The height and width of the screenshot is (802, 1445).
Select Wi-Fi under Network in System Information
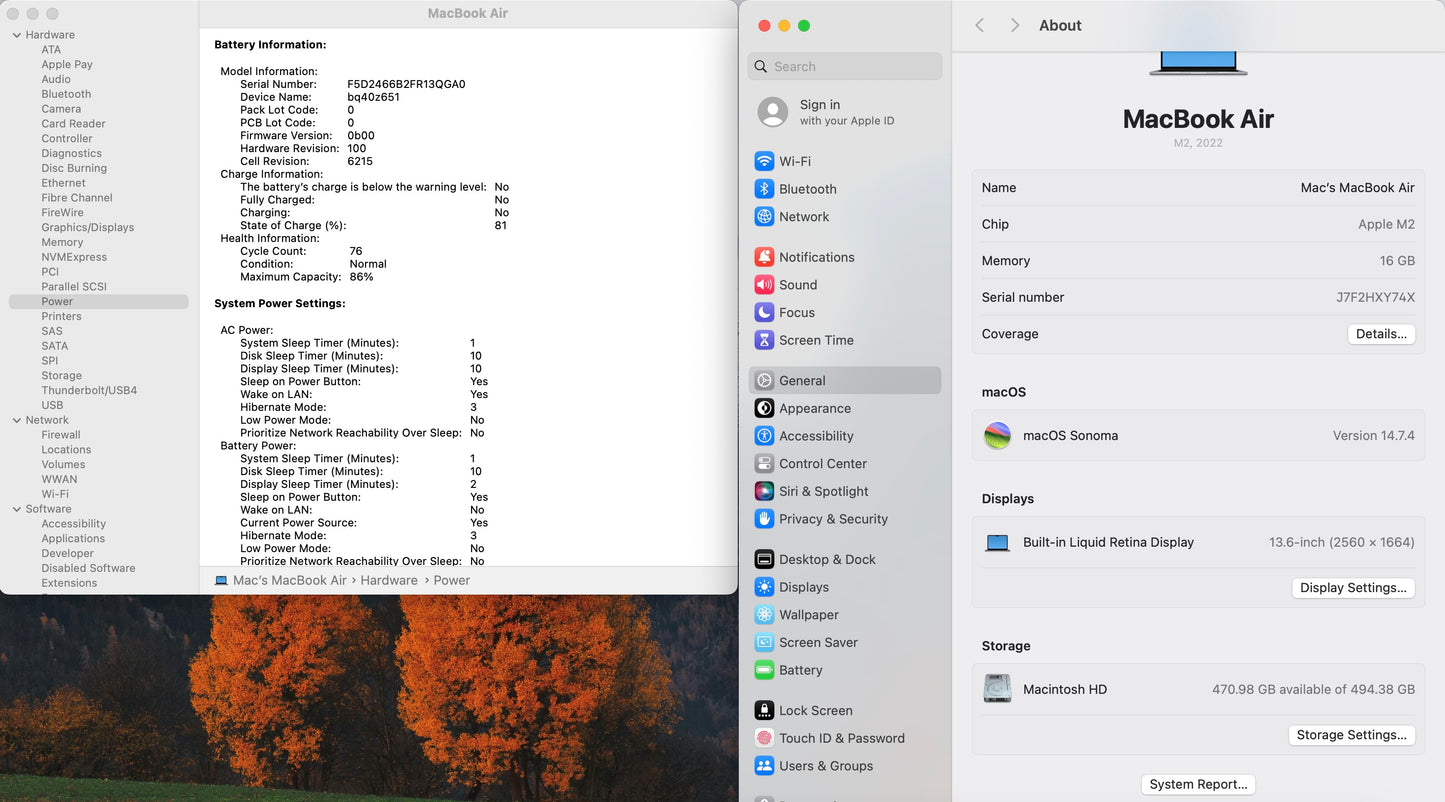[x=55, y=494]
